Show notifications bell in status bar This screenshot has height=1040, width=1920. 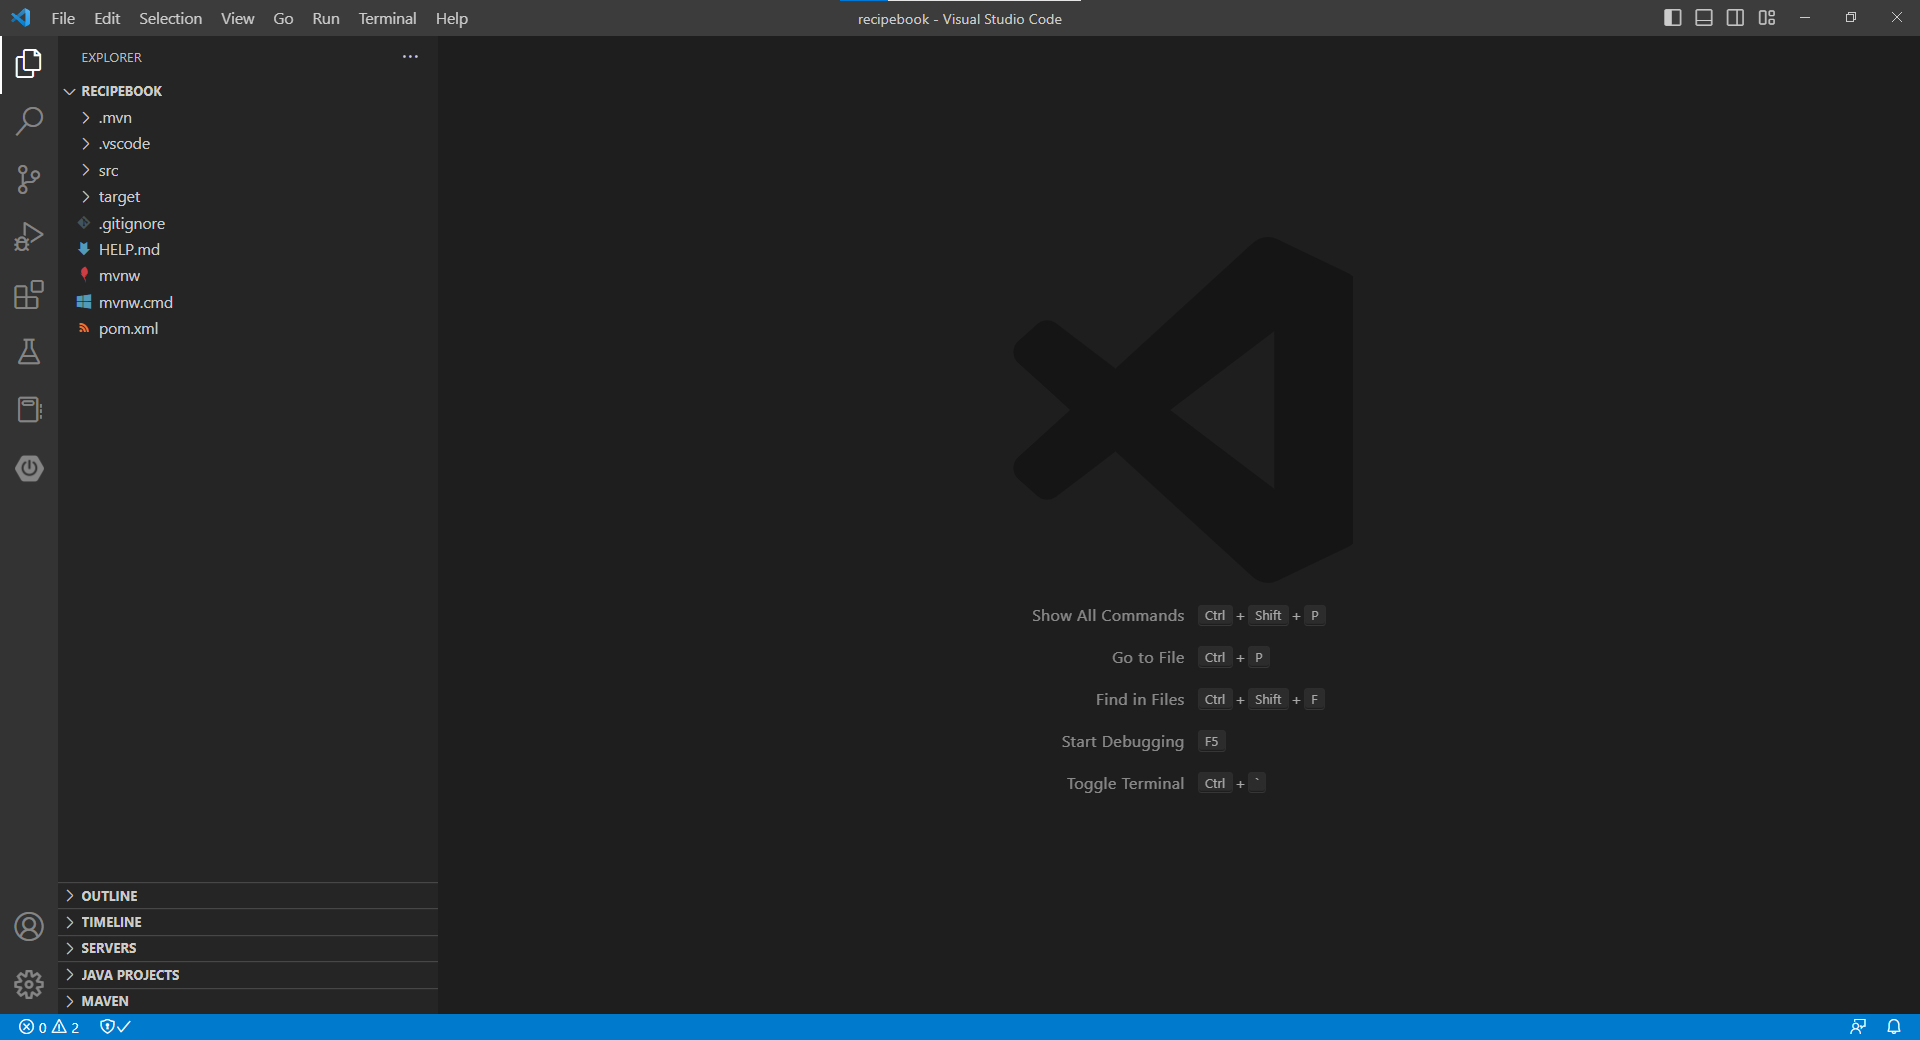(1894, 1027)
